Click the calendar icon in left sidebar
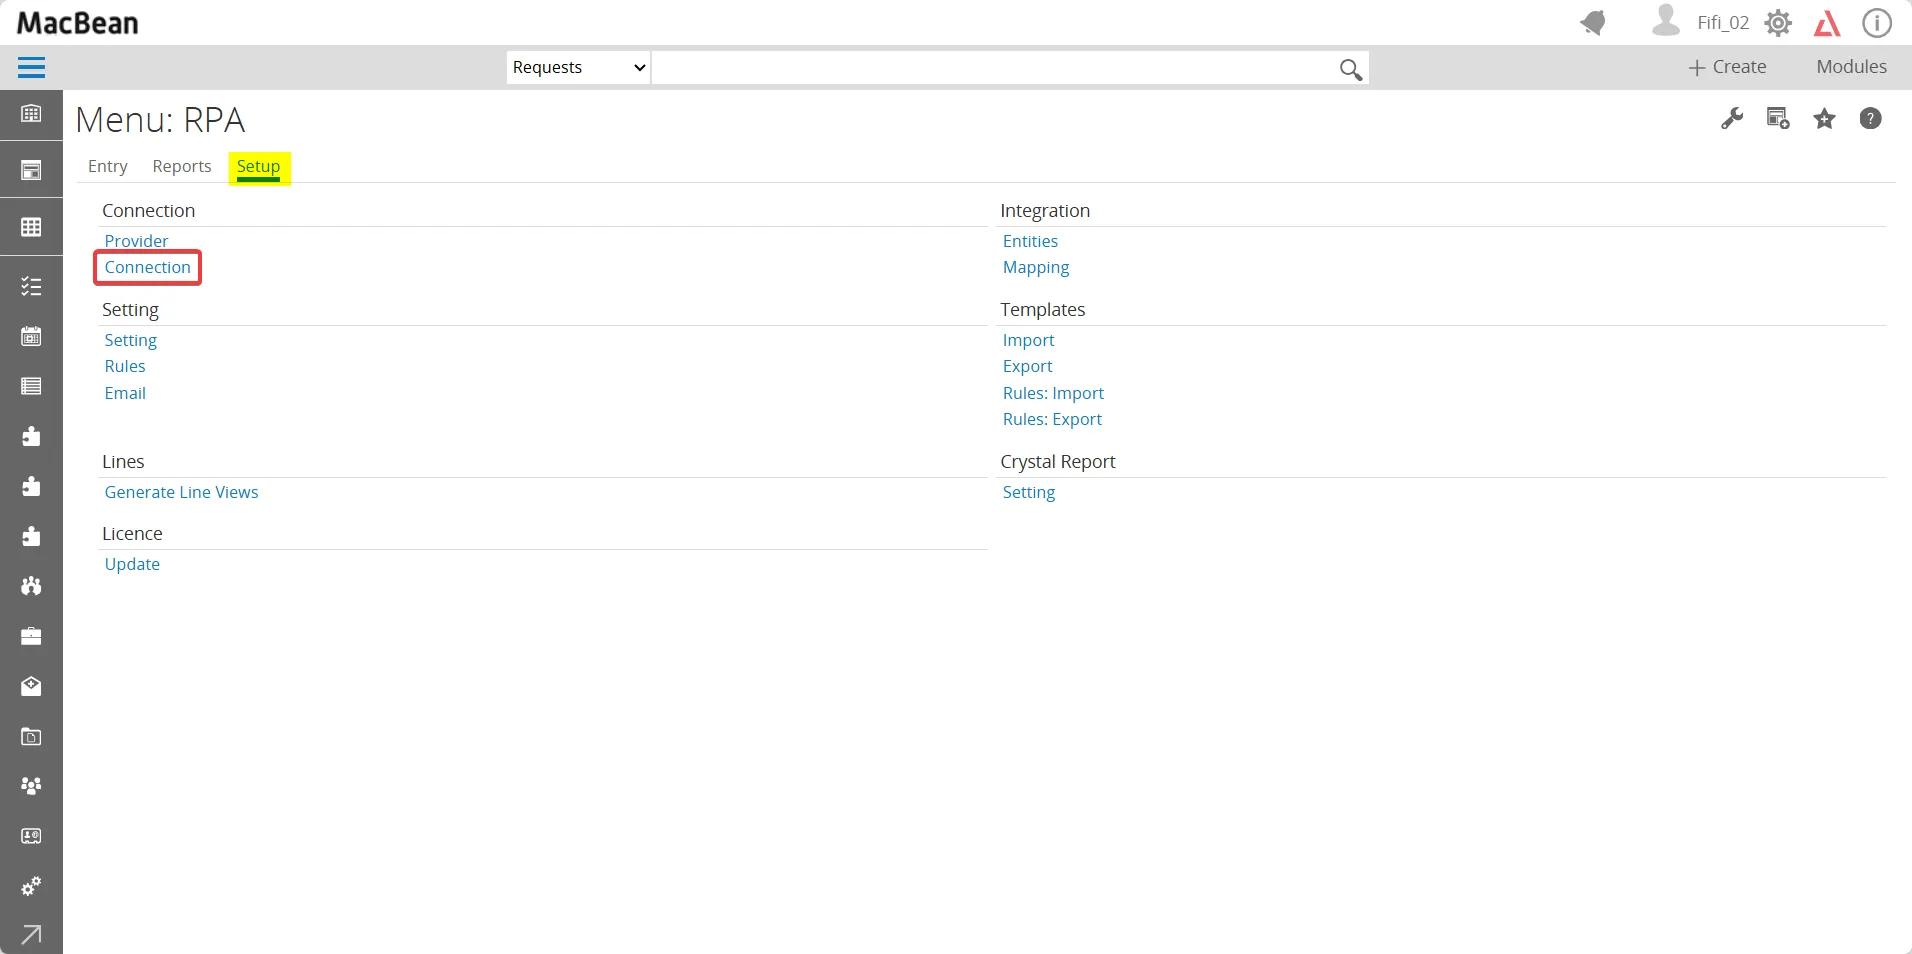The width and height of the screenshot is (1912, 954). click(x=31, y=336)
